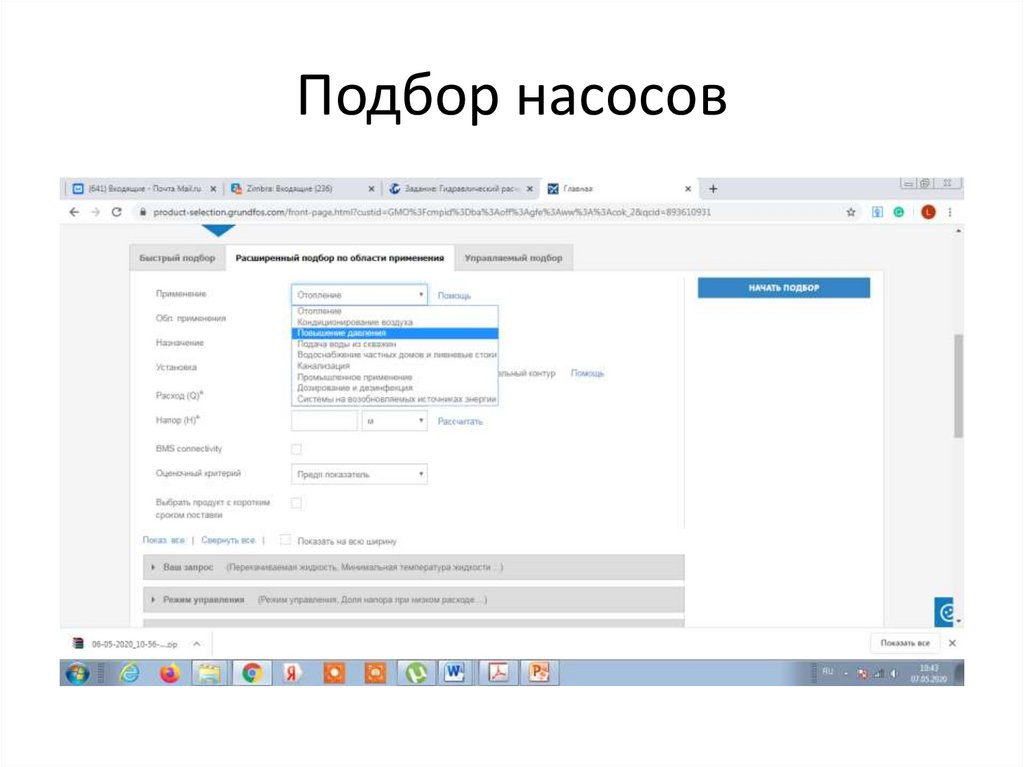Open uTorrent from the taskbar
Viewport: 1024px width, 767px height.
click(x=416, y=673)
